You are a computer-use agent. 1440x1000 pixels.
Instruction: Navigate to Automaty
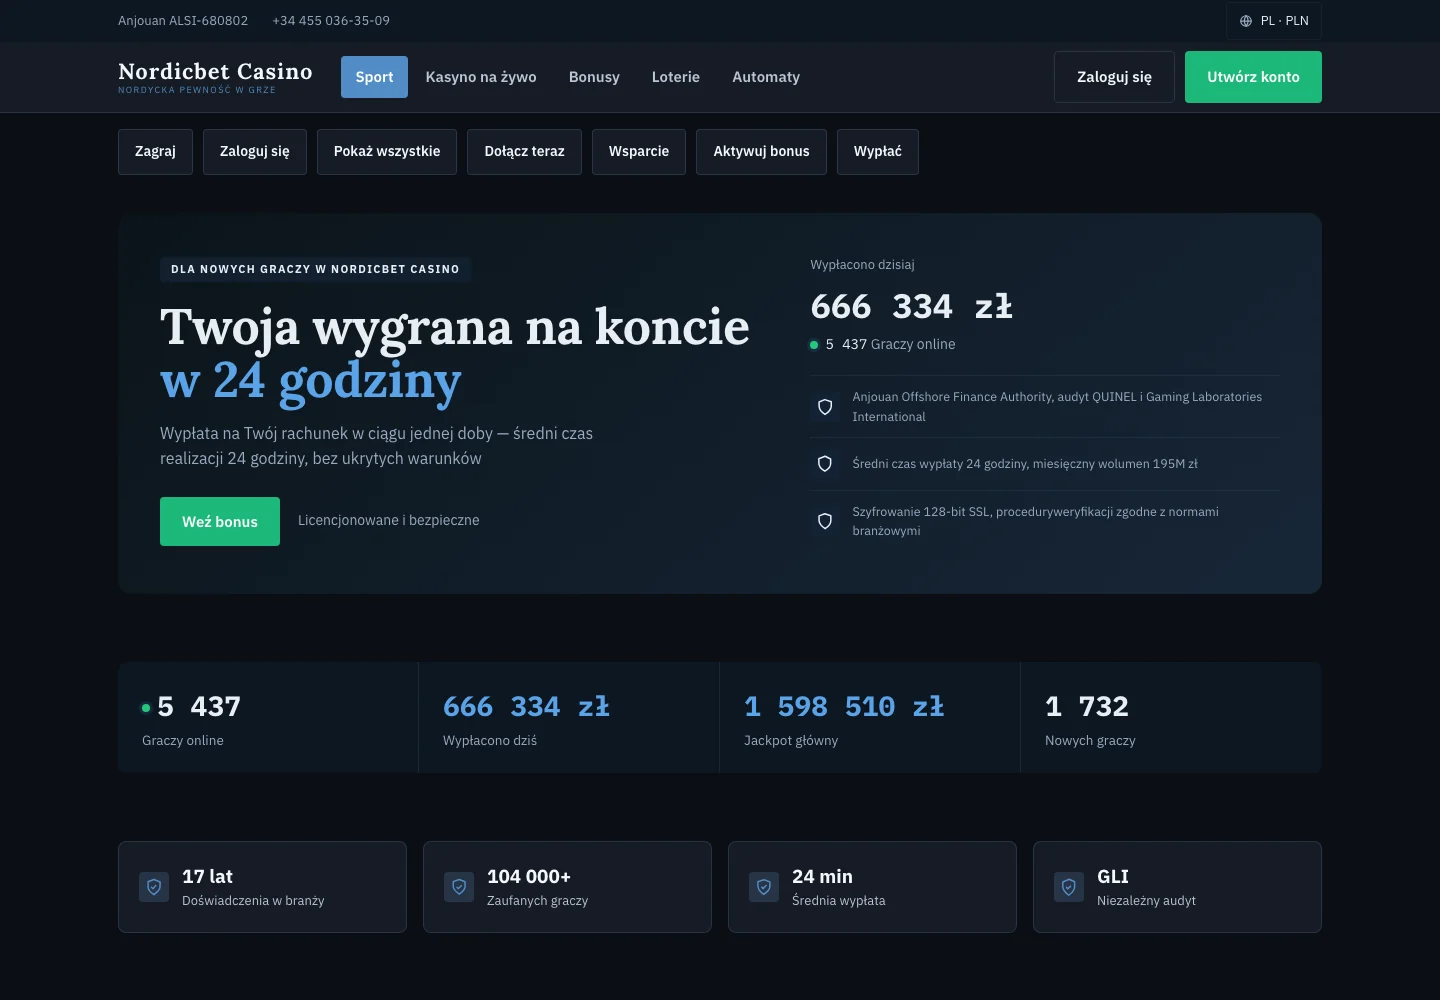click(x=766, y=77)
